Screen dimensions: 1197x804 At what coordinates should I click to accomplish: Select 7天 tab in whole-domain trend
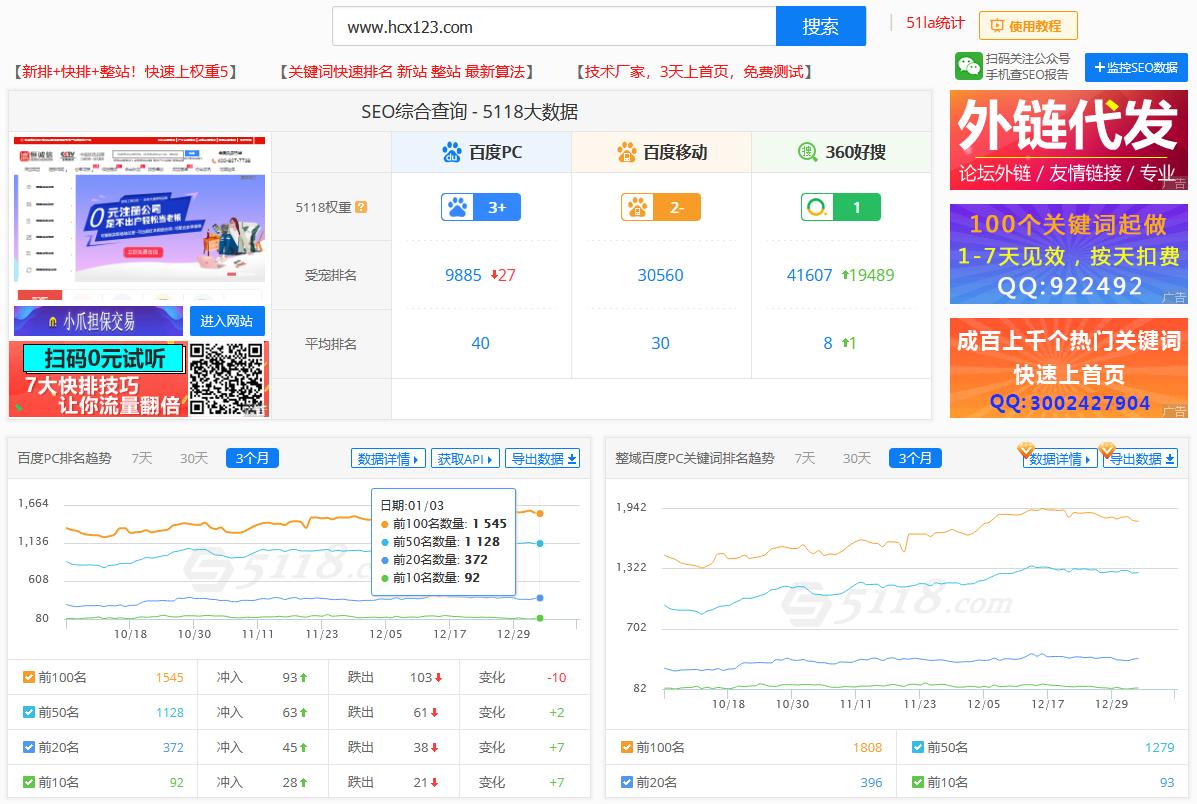pos(805,458)
